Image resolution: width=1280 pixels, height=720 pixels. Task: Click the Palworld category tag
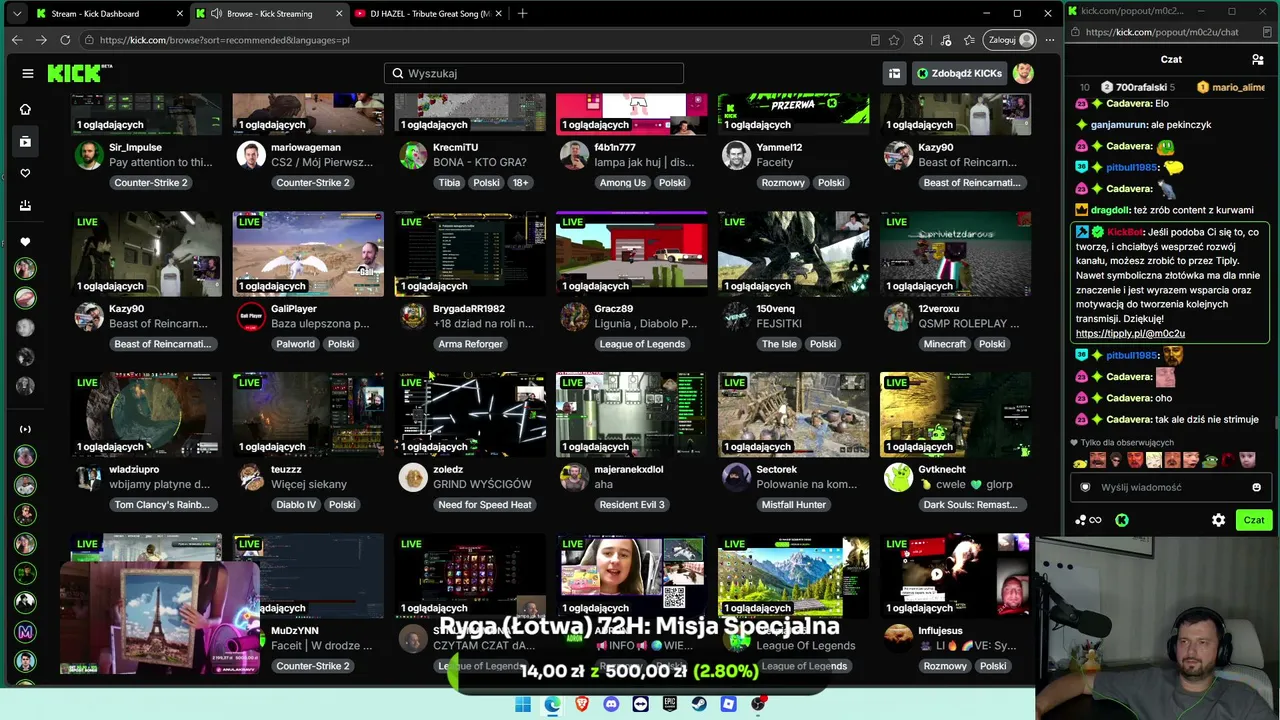pyautogui.click(x=295, y=344)
